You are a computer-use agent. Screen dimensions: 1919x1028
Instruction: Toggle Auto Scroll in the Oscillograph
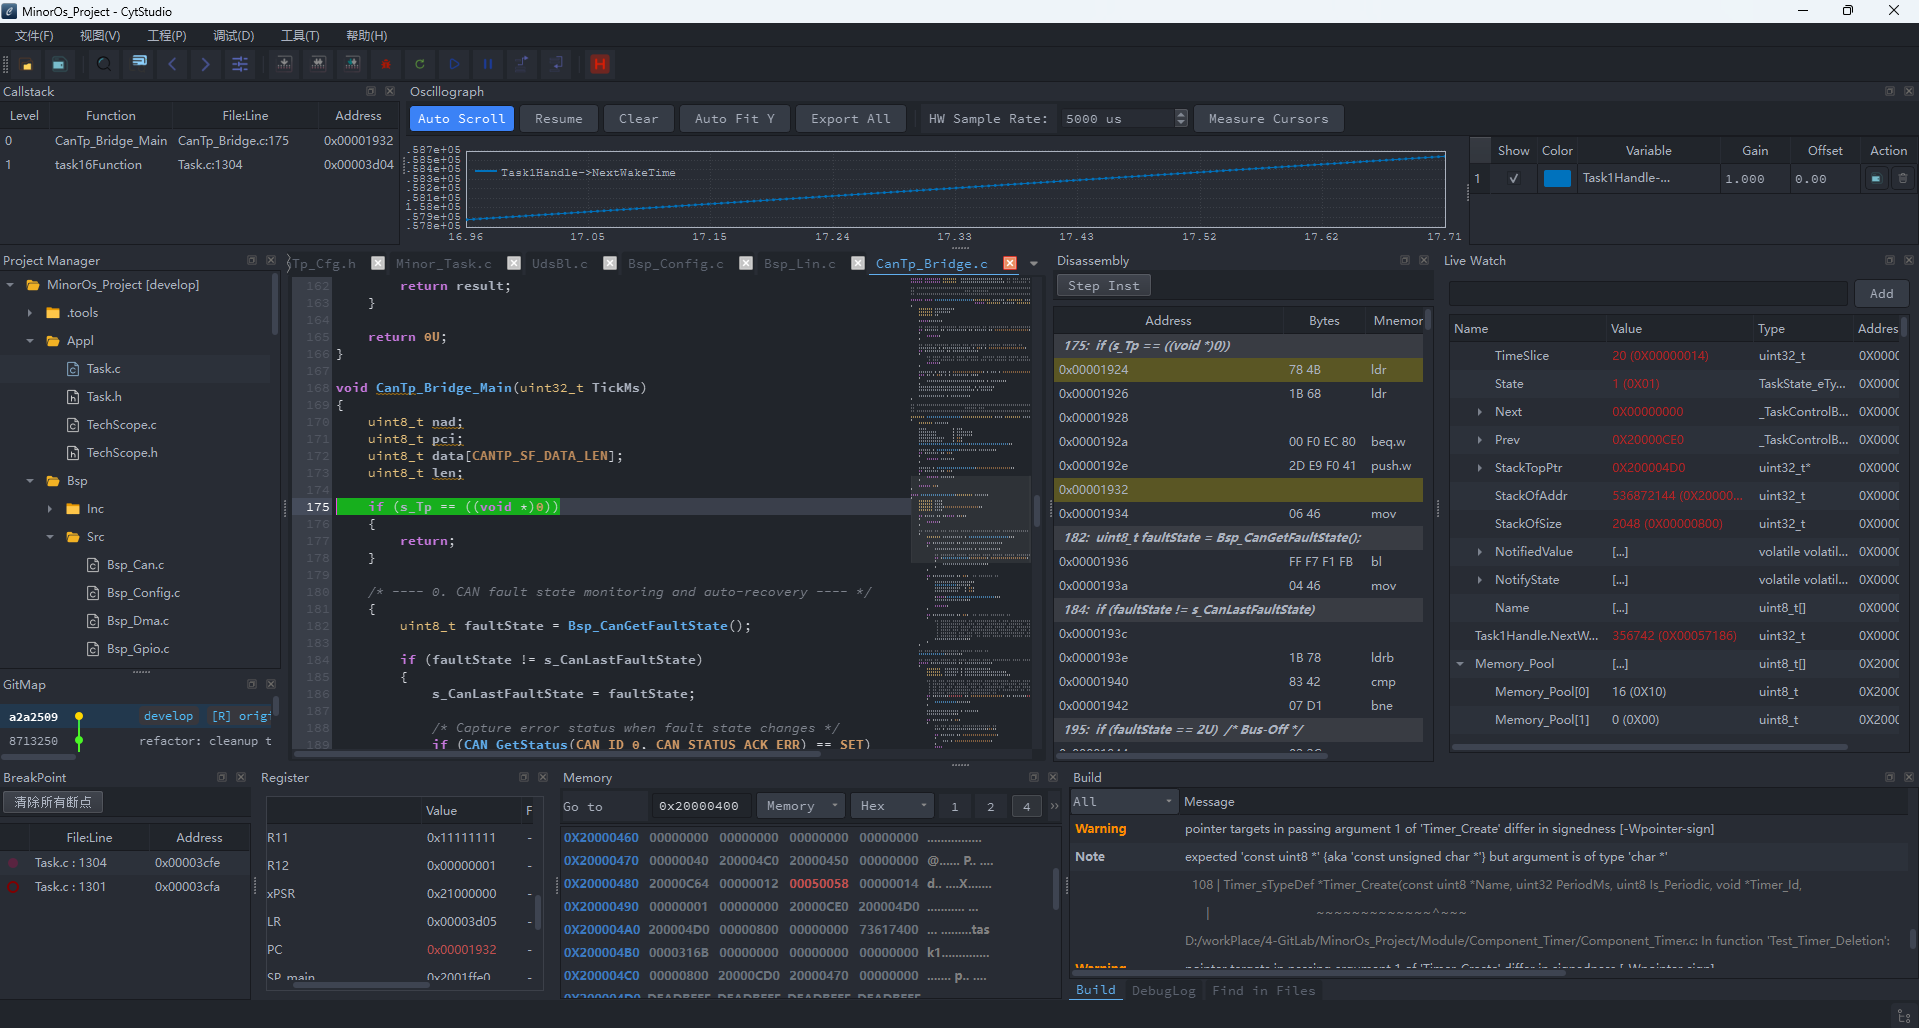pos(462,119)
